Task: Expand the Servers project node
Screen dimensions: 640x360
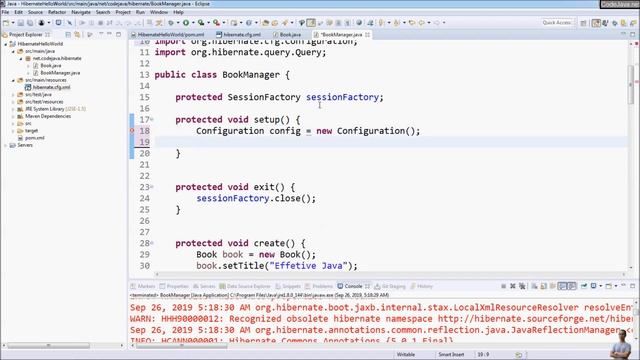Action: coord(6,145)
